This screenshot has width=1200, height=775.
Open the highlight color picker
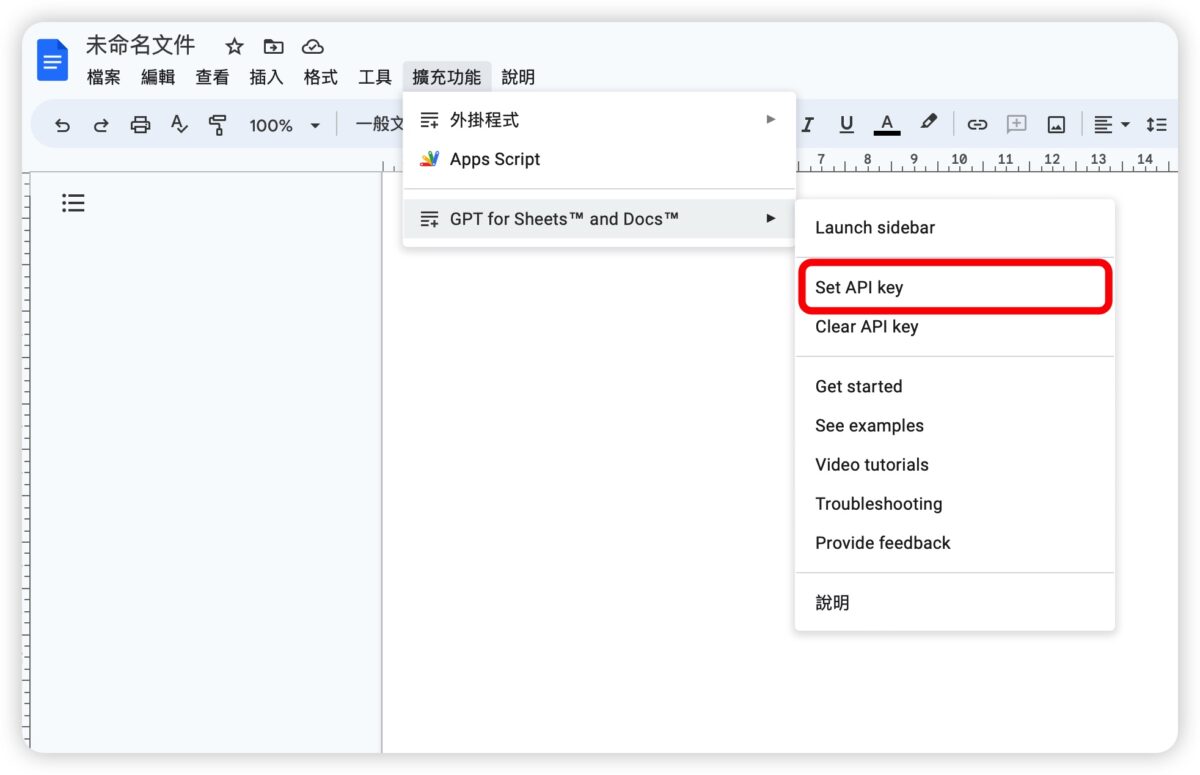[x=929, y=124]
